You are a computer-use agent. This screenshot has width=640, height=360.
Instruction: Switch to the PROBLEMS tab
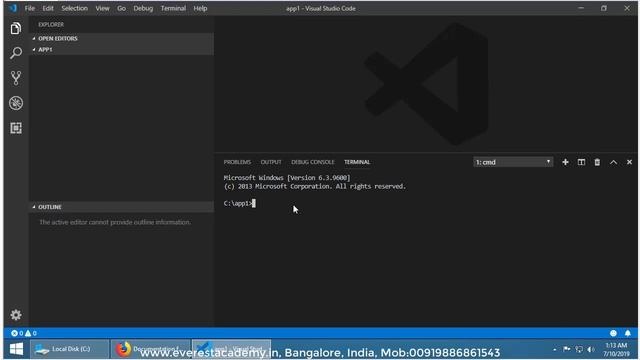coord(237,162)
